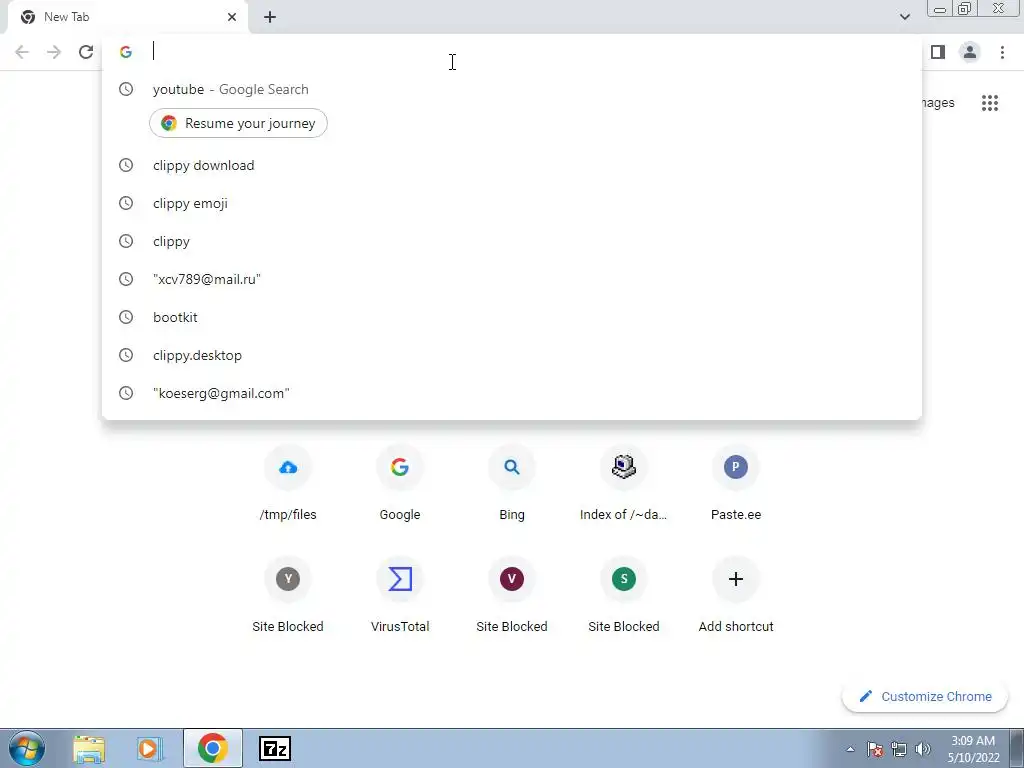
Task: Select the clippy emoji suggestion
Action: point(511,203)
